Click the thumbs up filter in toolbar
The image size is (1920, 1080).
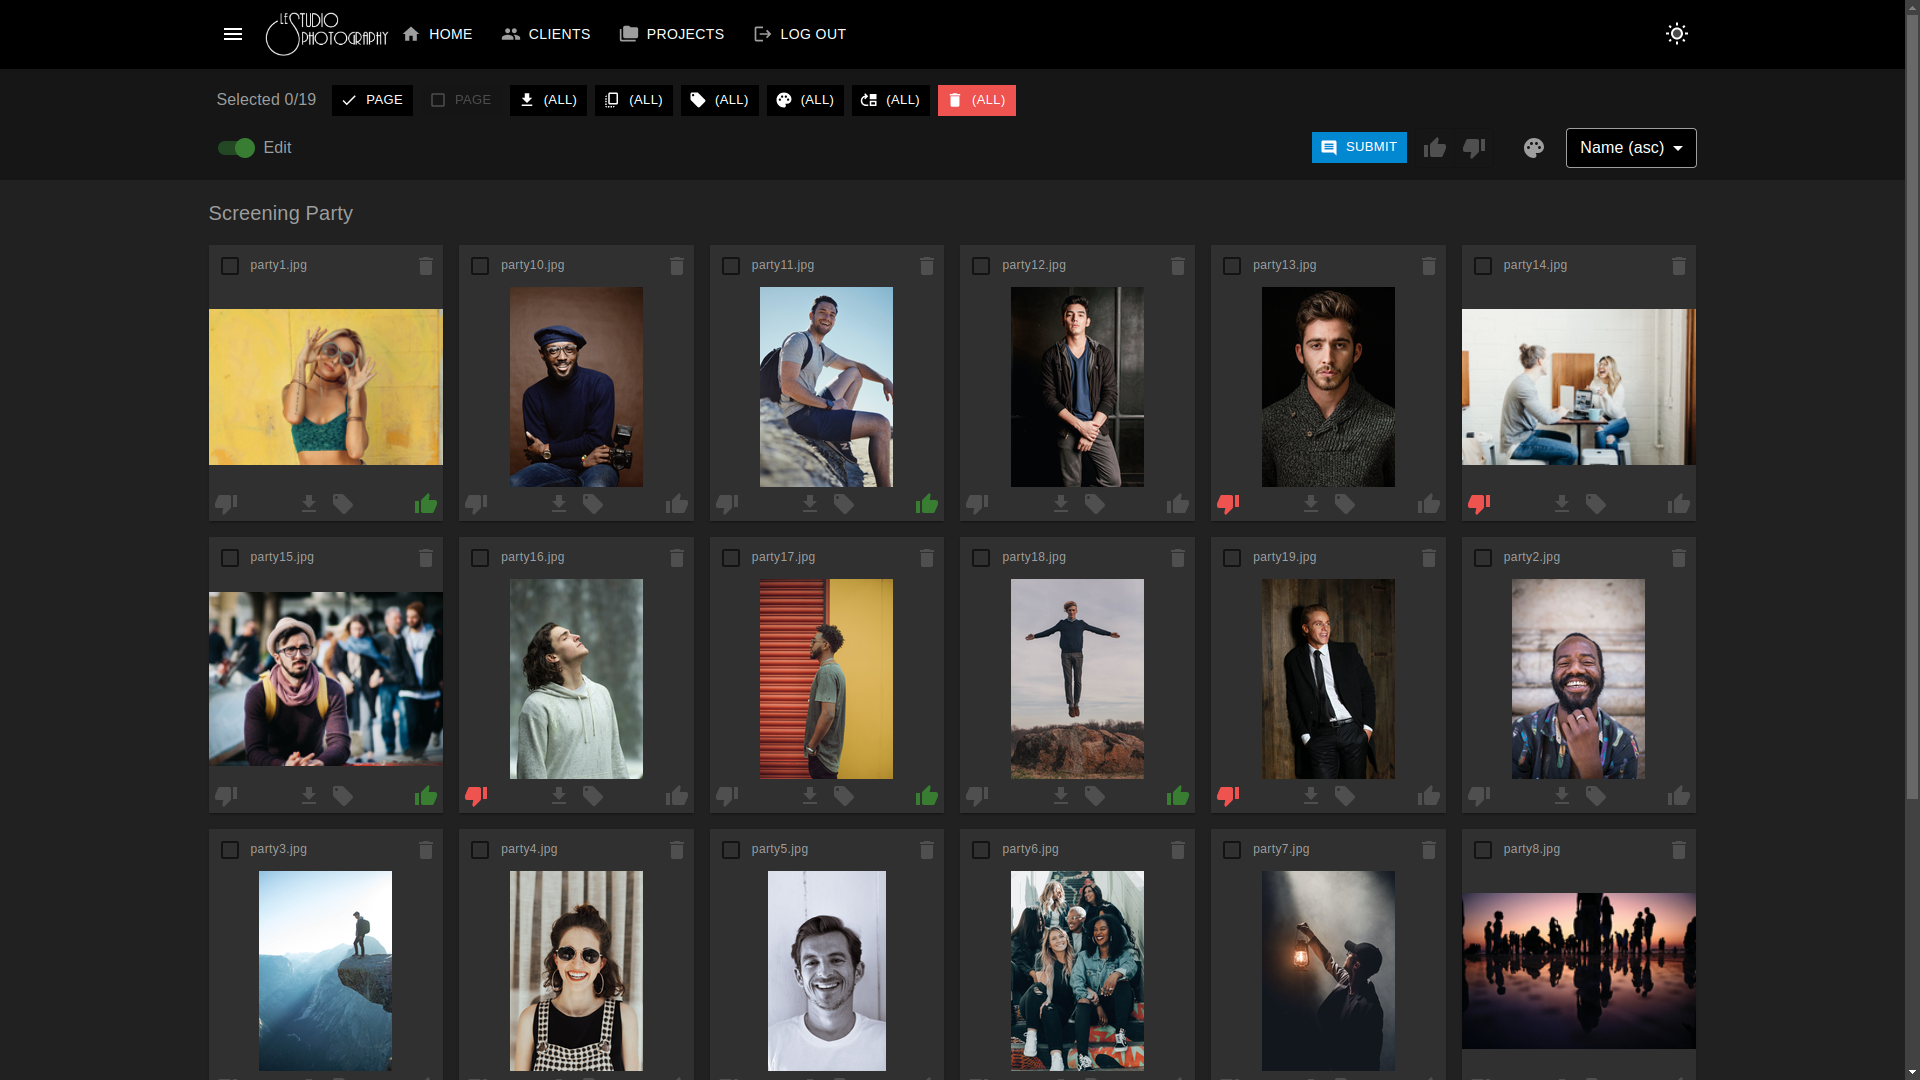(1435, 148)
